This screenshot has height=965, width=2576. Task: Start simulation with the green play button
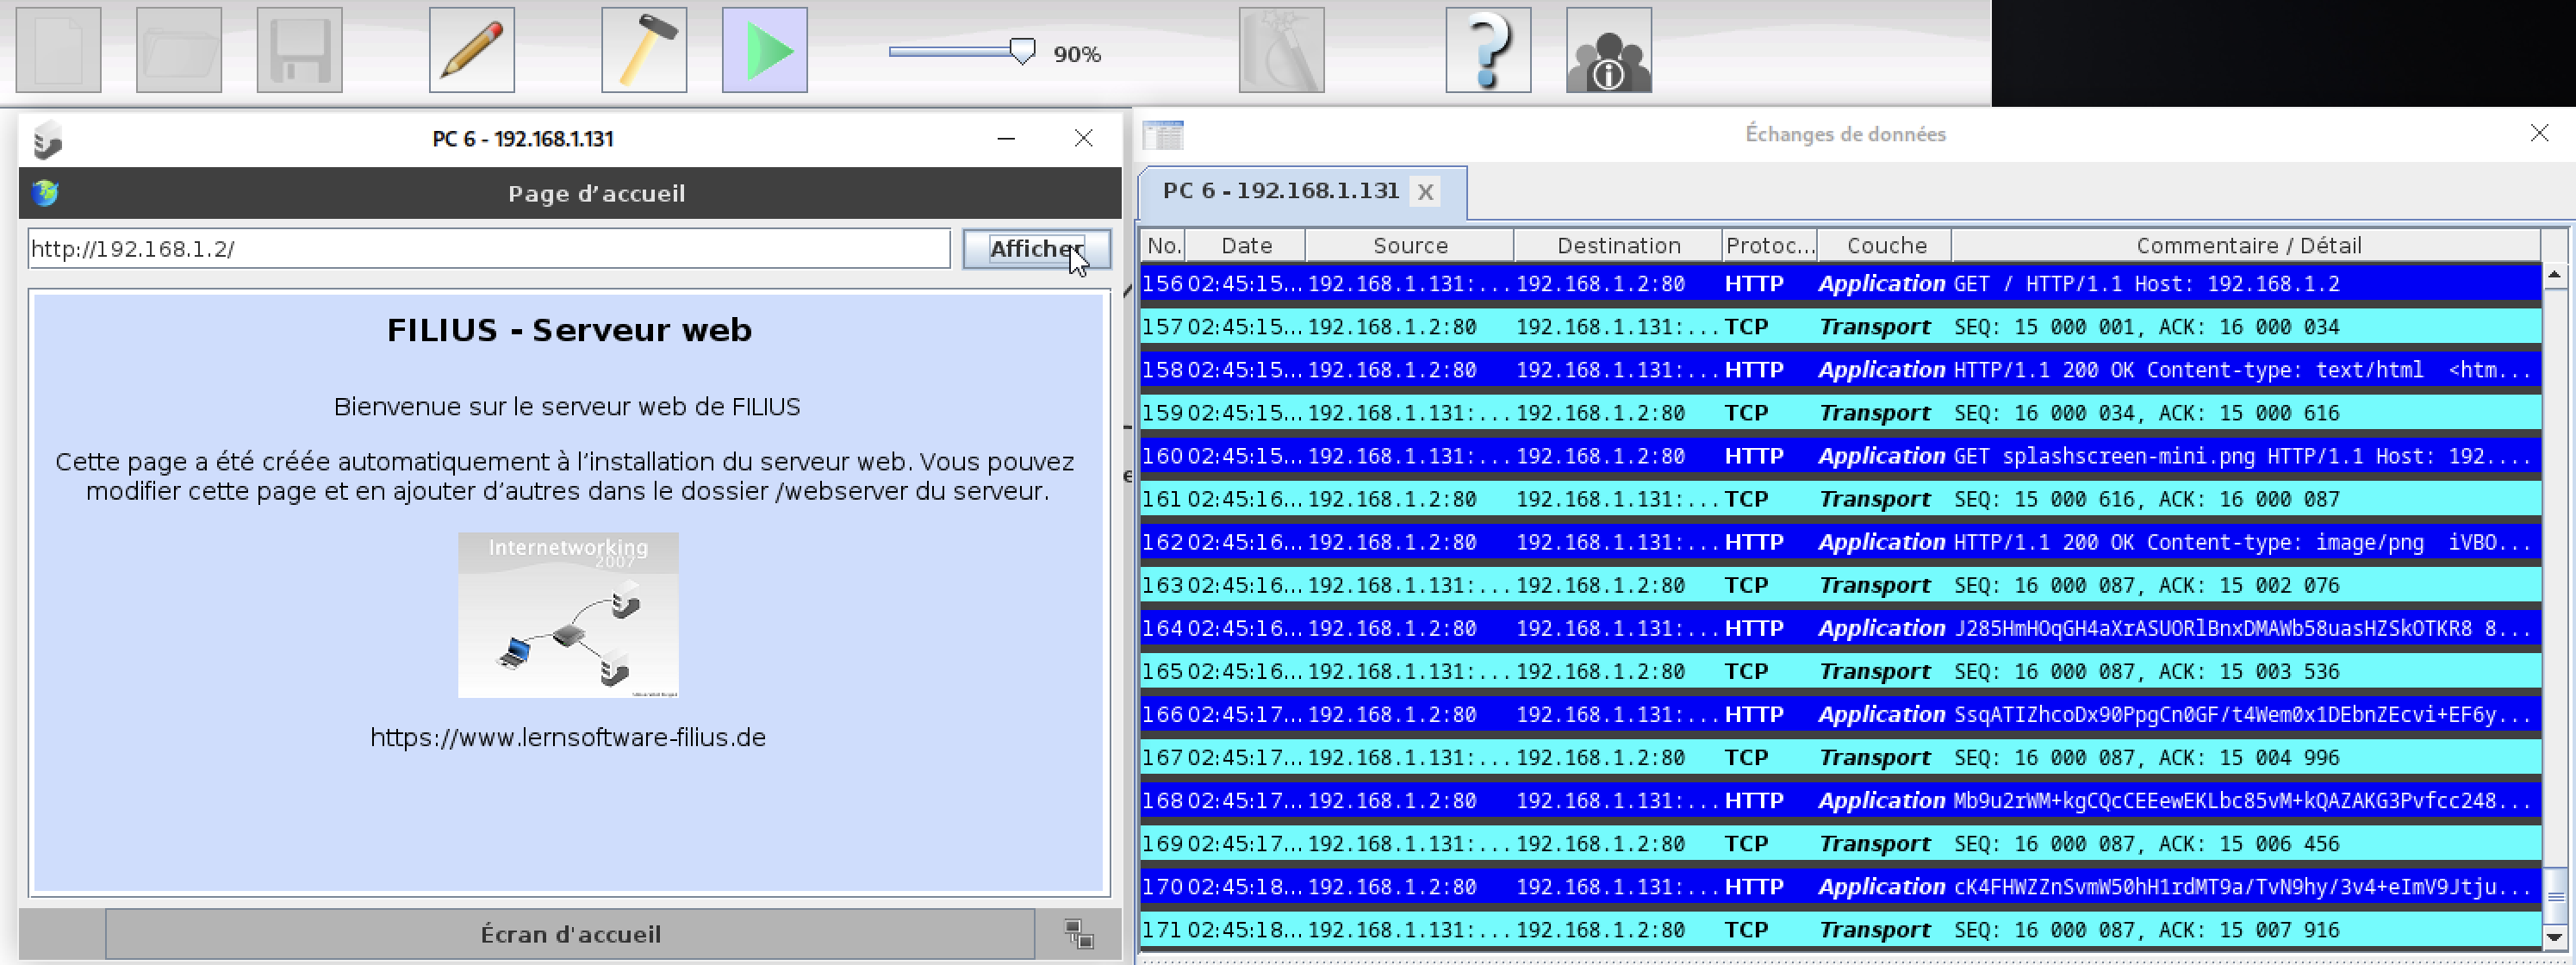[x=764, y=50]
